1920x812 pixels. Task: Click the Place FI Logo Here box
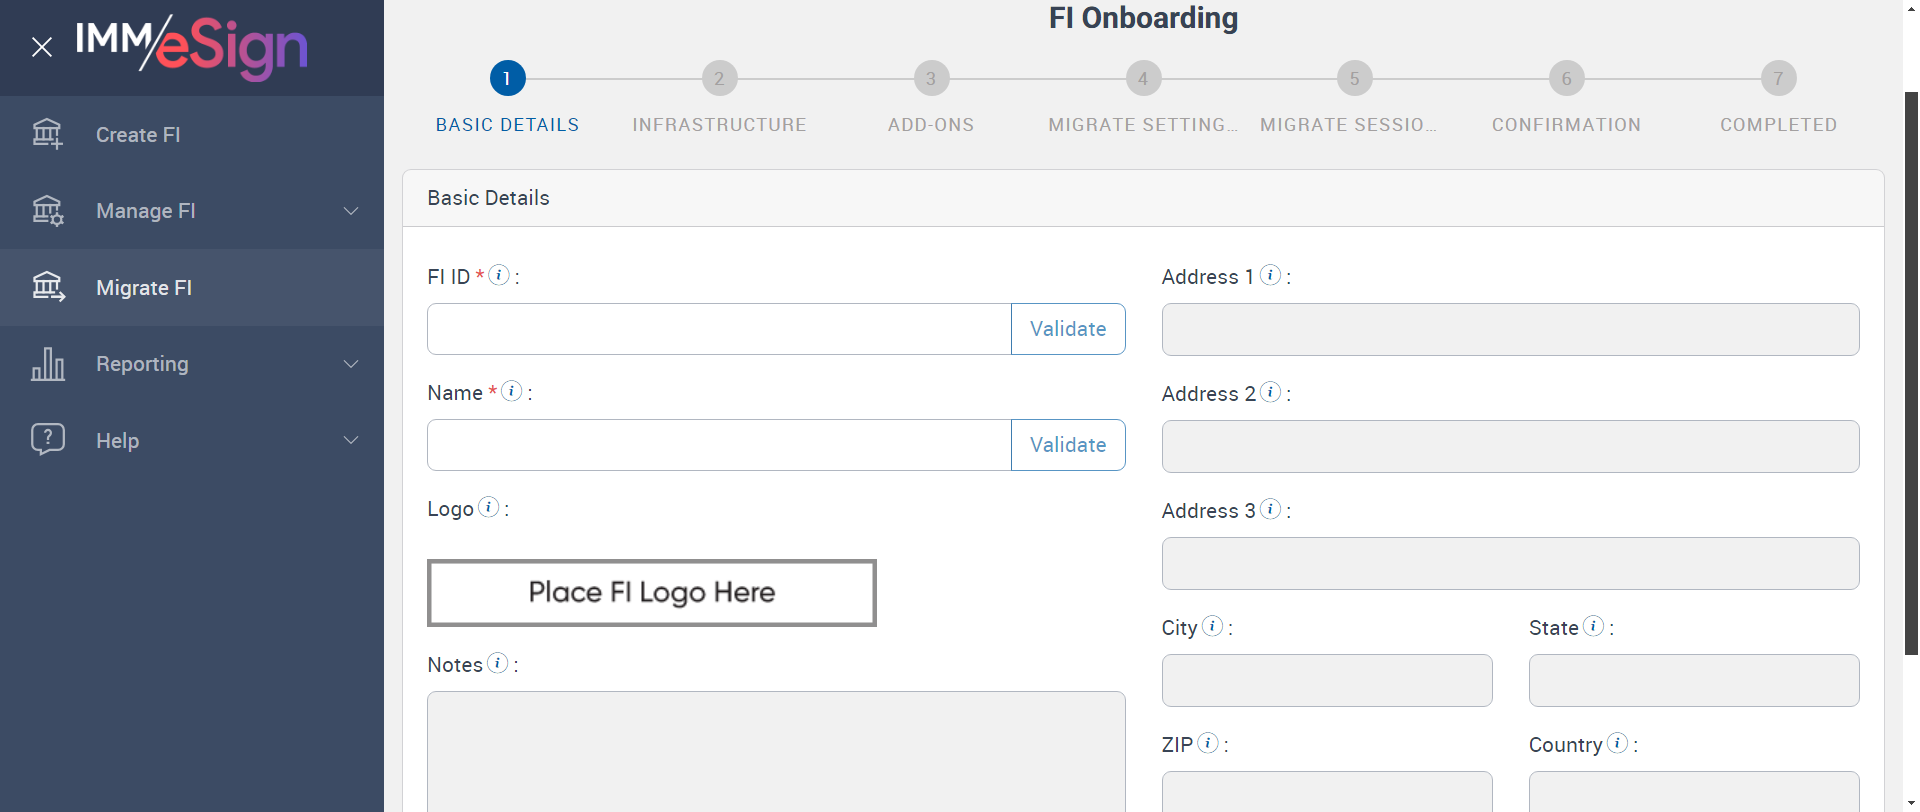pyautogui.click(x=651, y=593)
